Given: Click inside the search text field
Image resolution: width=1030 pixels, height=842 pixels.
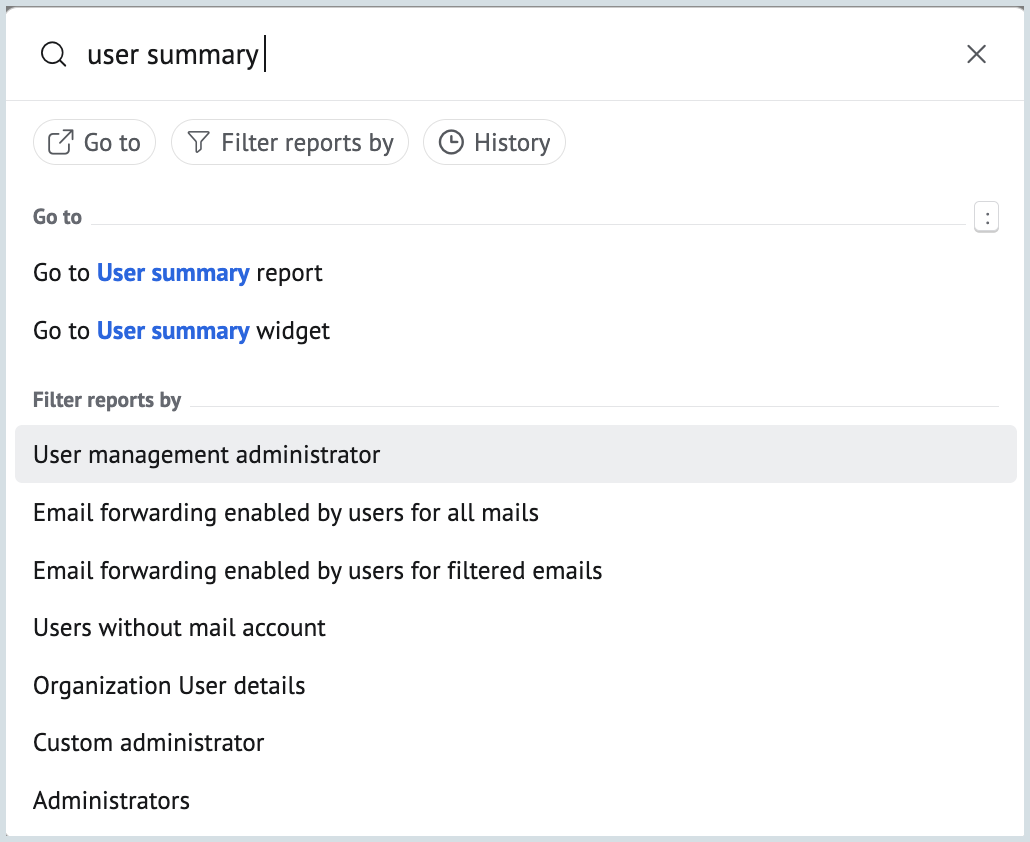Looking at the screenshot, I should (x=500, y=54).
